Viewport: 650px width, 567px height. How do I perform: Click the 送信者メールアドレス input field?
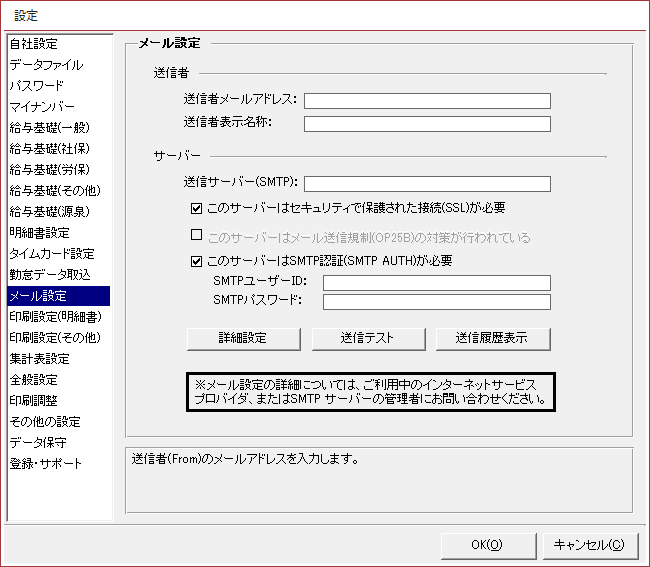[427, 100]
